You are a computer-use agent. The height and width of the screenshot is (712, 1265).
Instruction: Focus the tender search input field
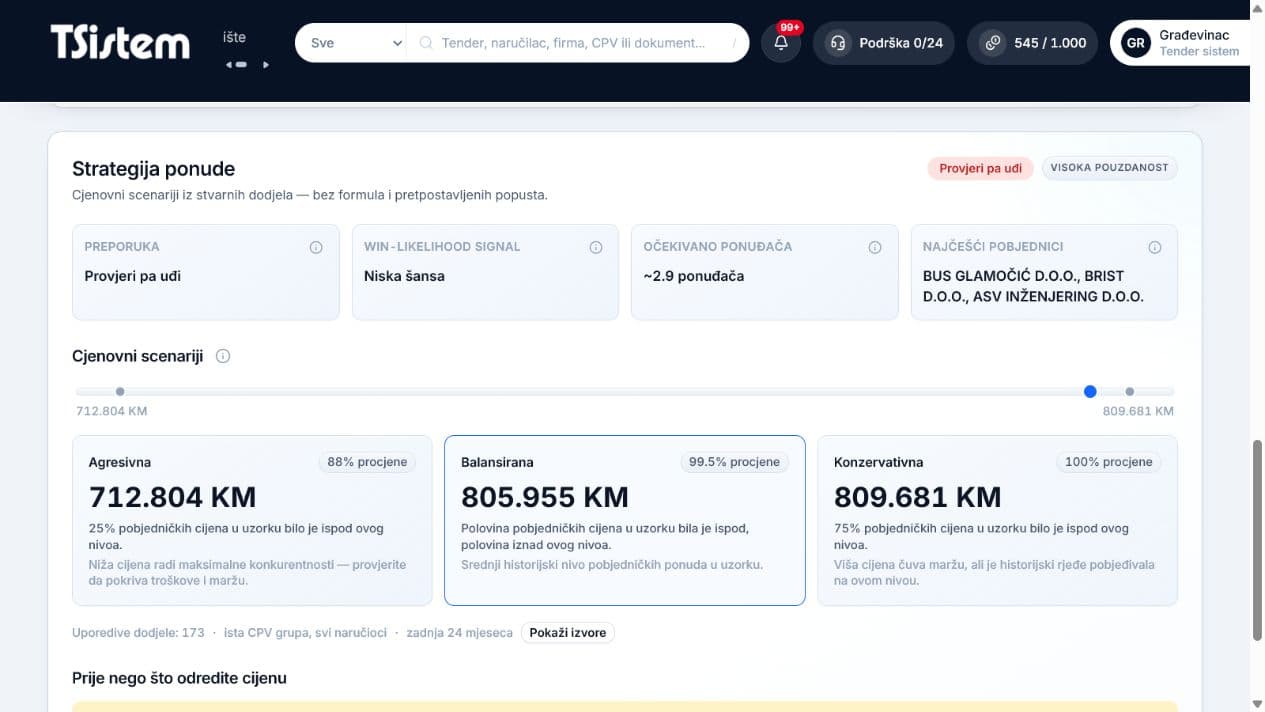point(573,43)
